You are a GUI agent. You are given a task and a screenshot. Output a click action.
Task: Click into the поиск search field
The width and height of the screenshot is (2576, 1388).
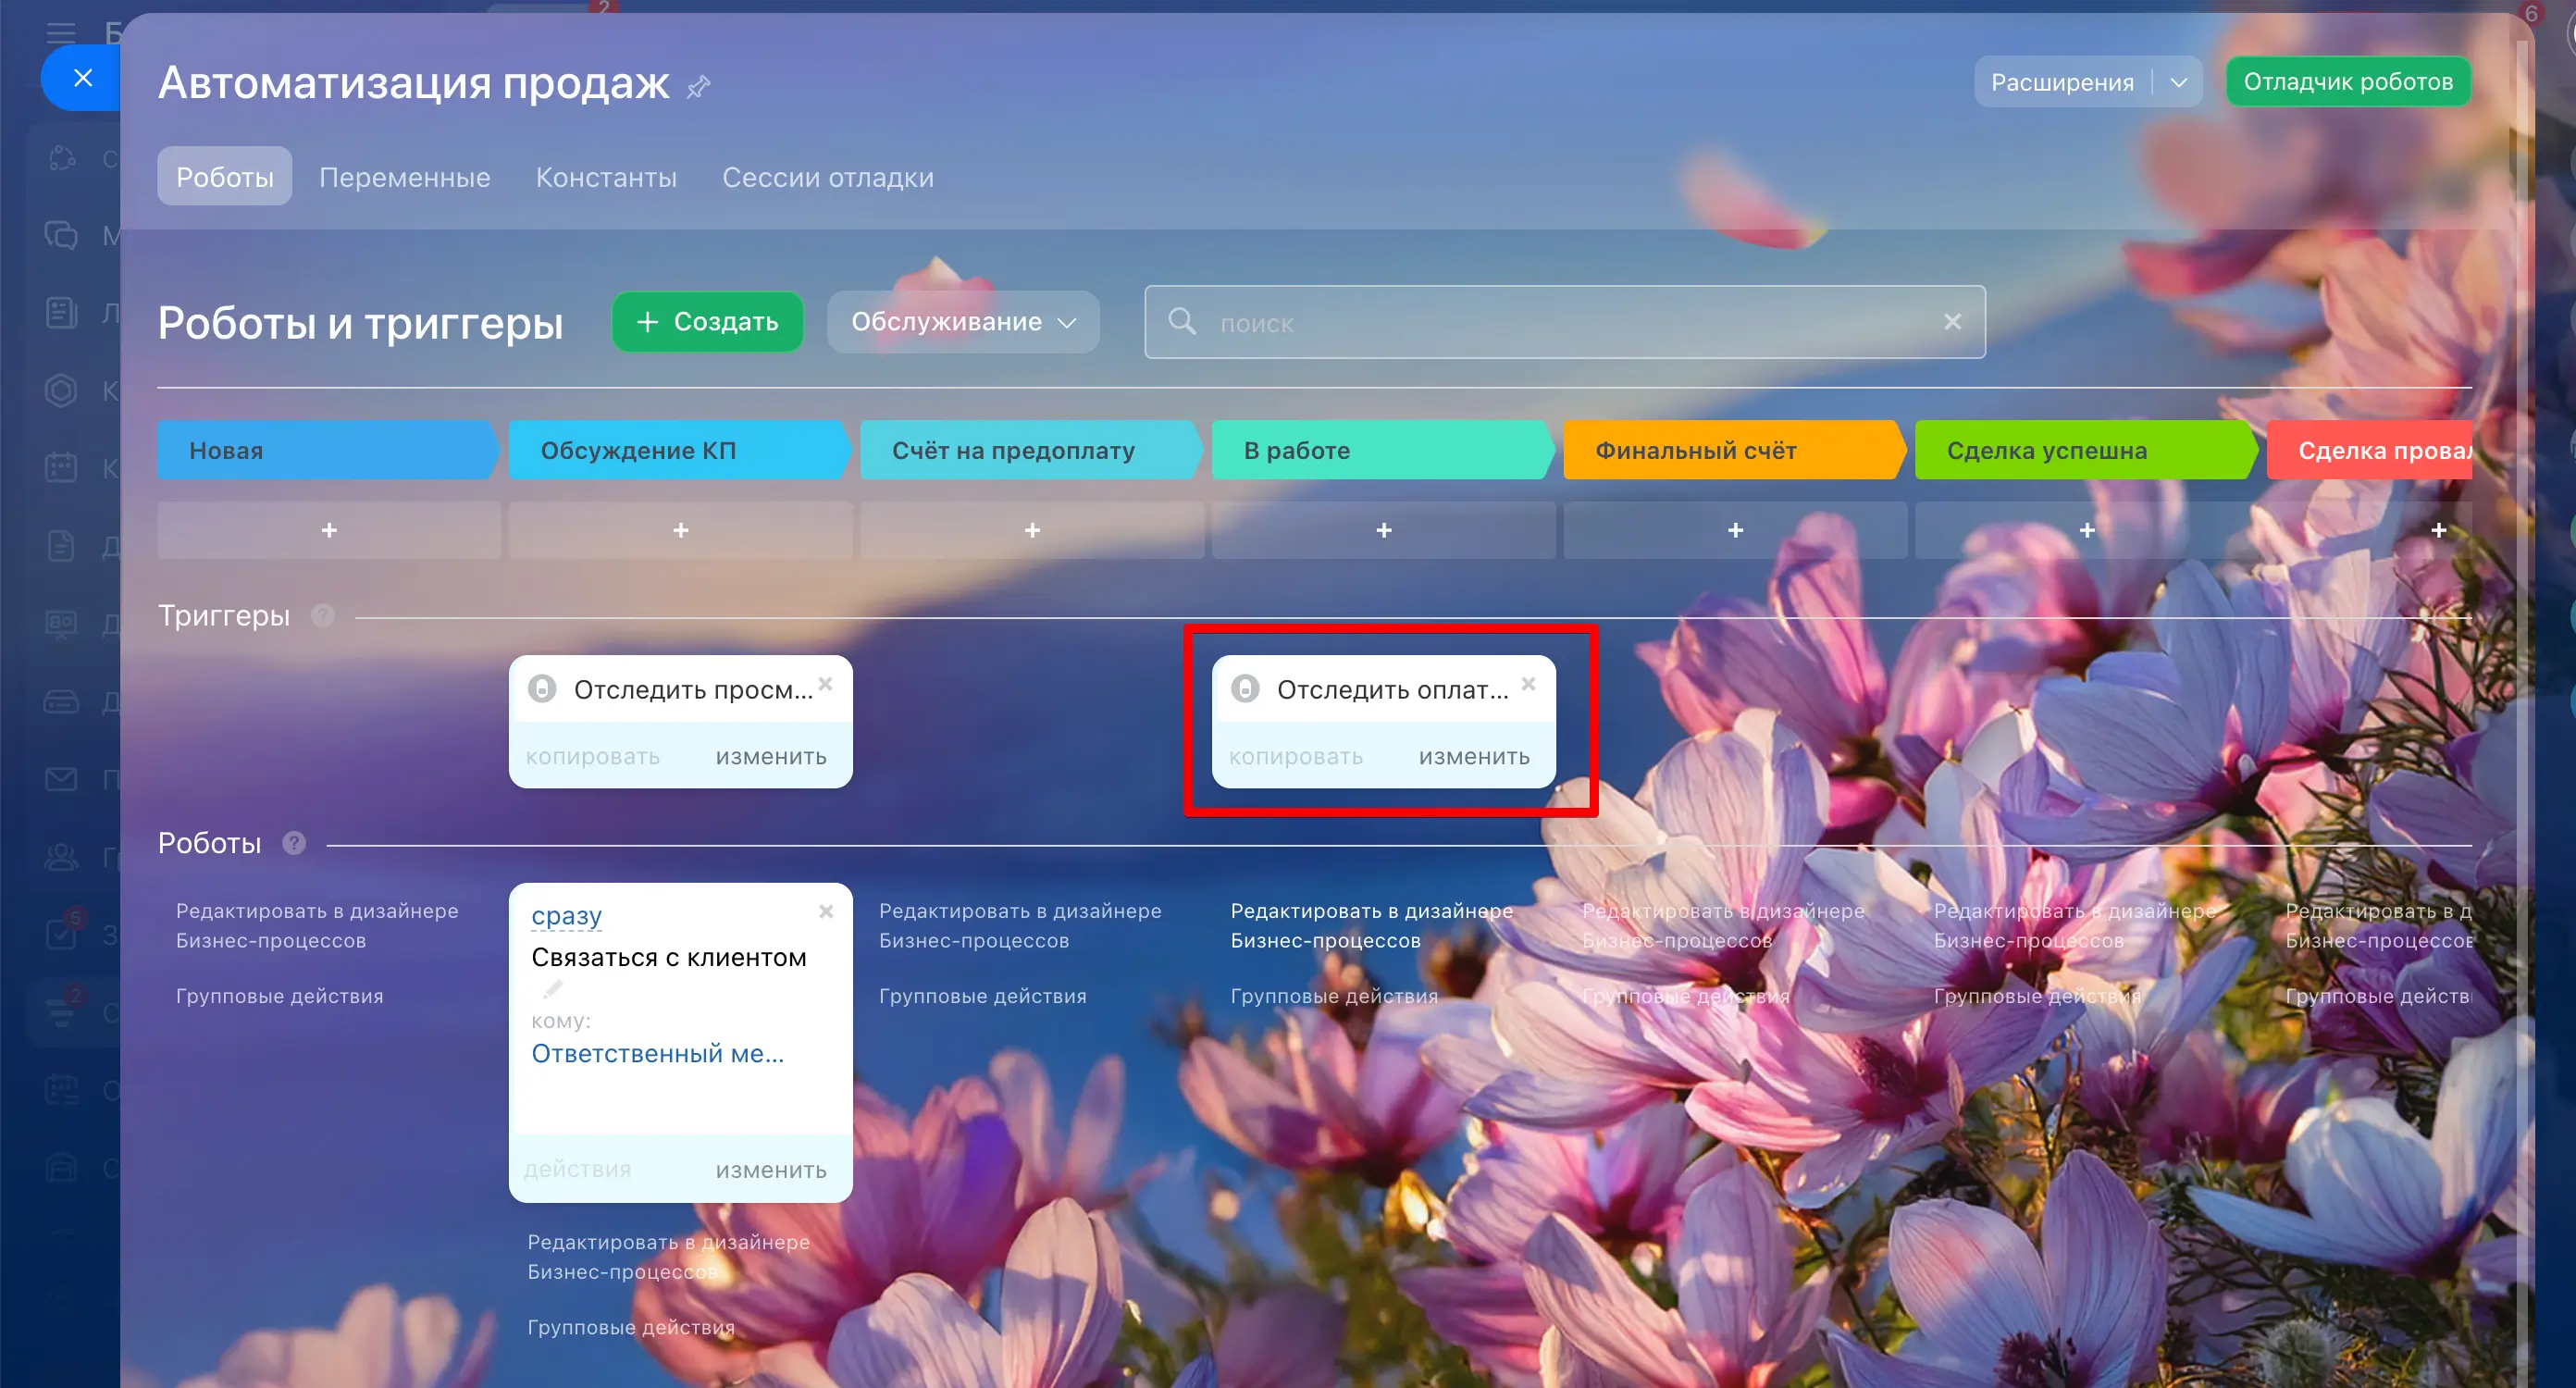pos(1560,323)
